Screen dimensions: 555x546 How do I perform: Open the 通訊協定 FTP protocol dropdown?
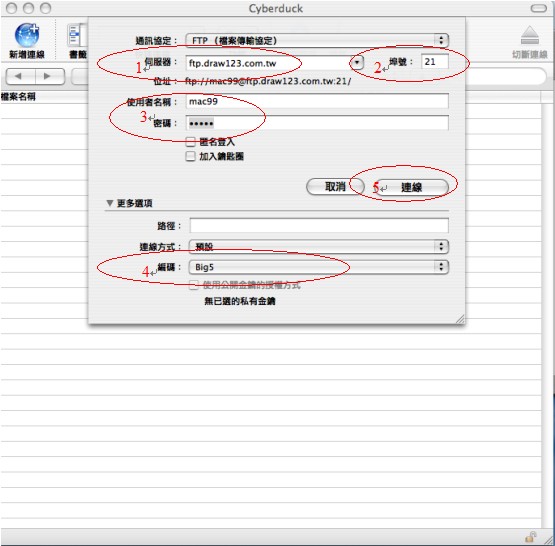317,40
